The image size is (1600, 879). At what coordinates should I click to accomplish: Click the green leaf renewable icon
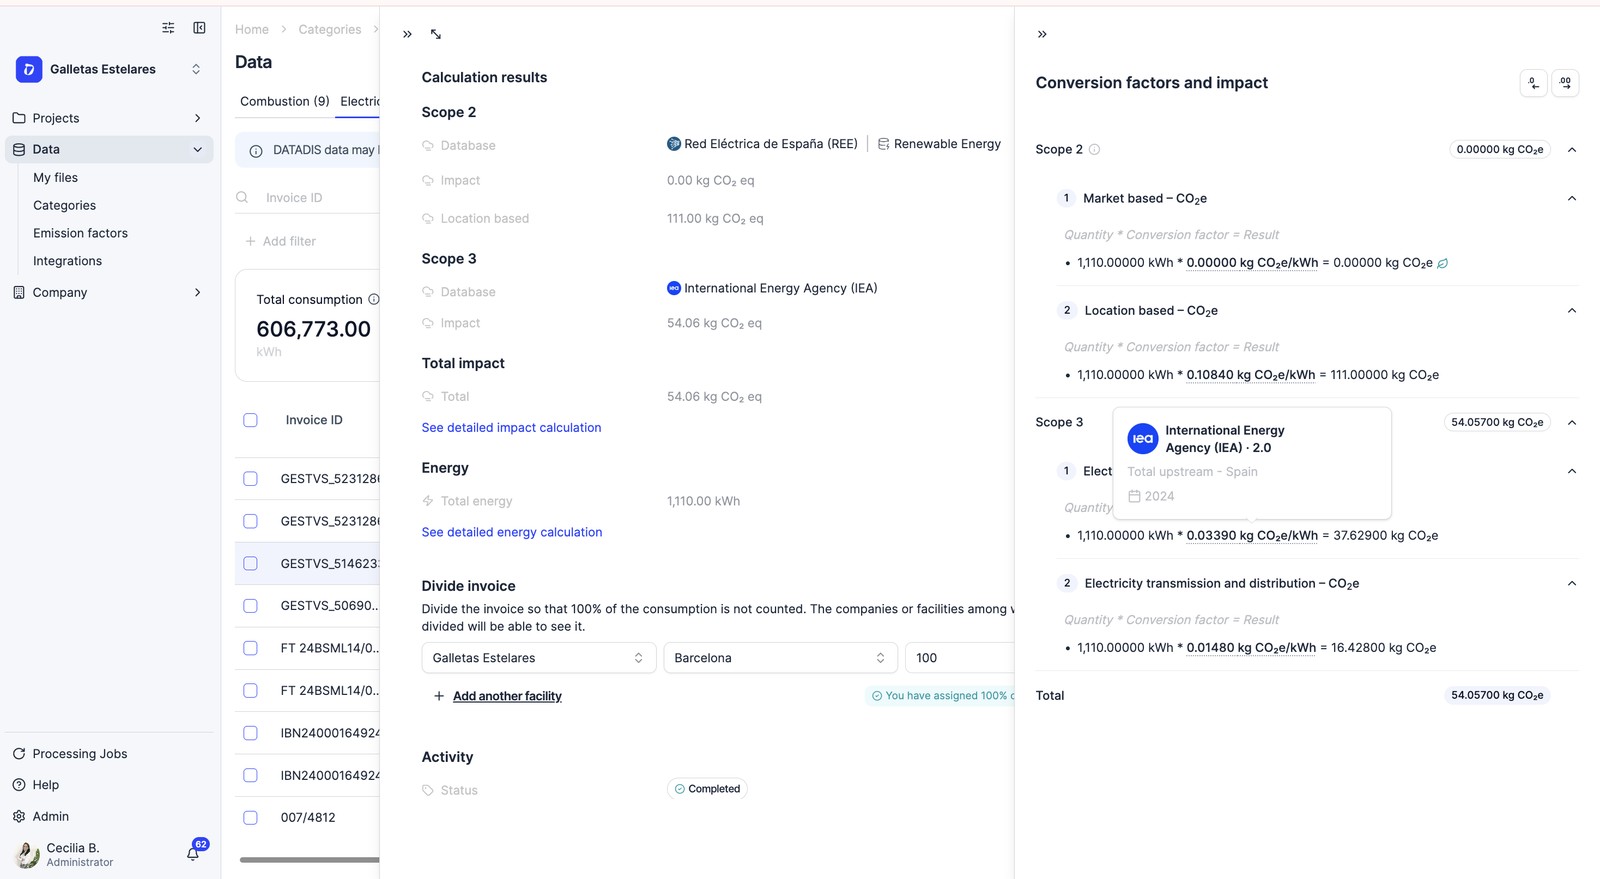click(1442, 263)
